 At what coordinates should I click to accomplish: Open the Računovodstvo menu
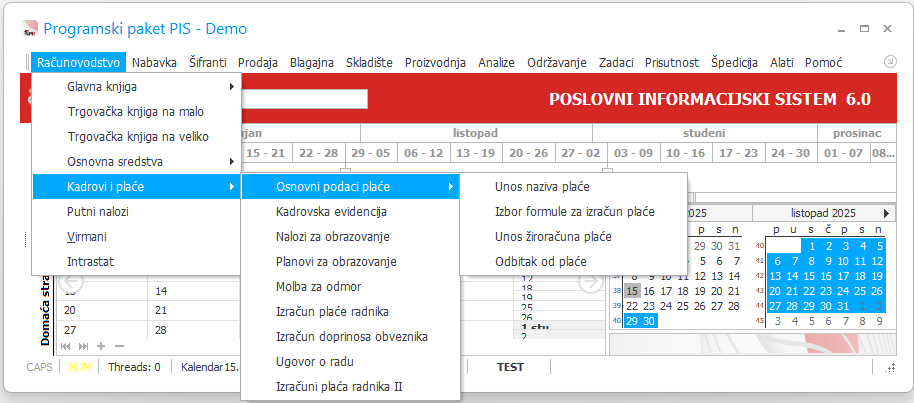click(x=79, y=62)
